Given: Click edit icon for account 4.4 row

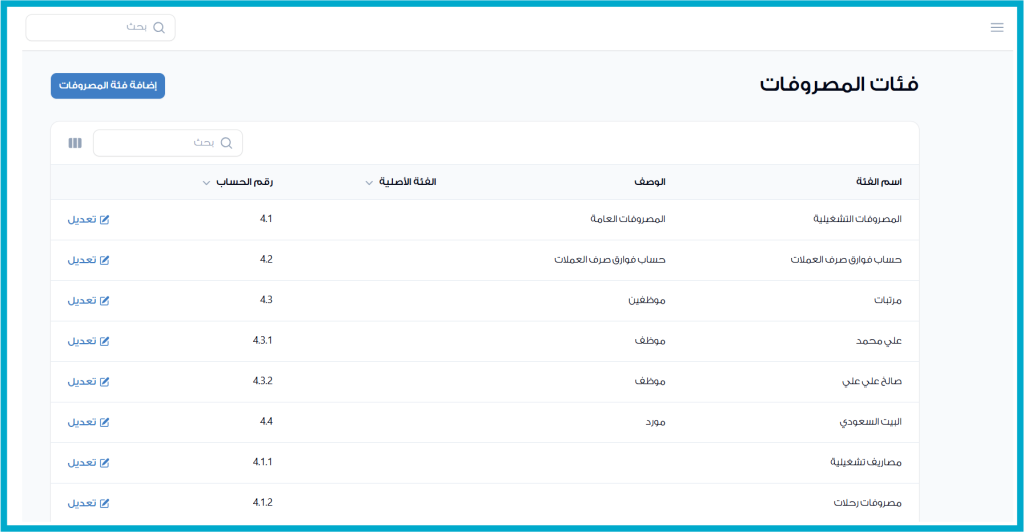Looking at the screenshot, I should pos(104,422).
